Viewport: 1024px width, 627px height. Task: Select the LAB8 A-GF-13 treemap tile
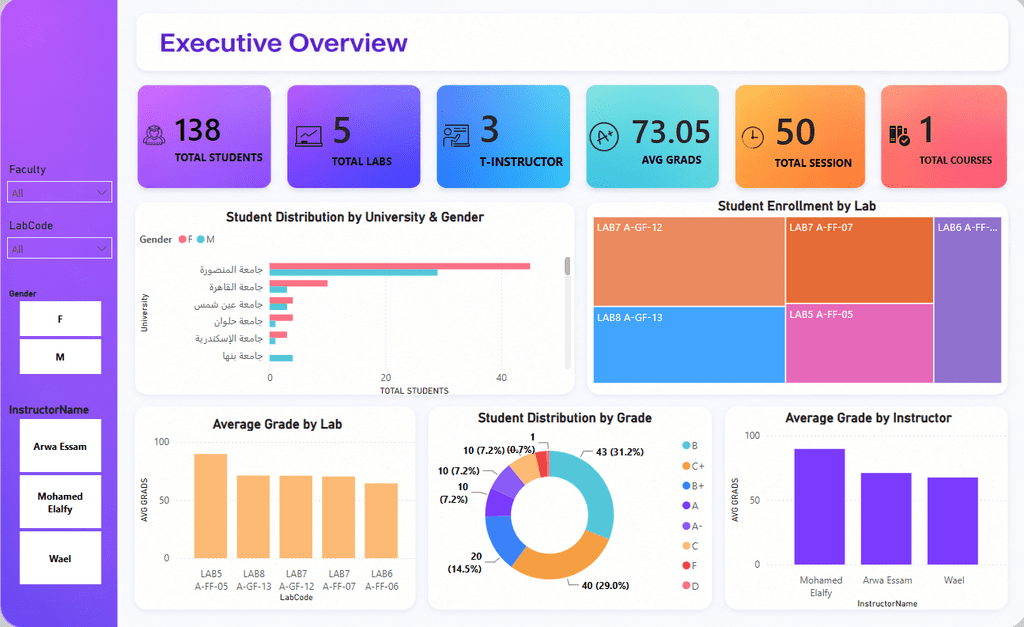point(689,345)
